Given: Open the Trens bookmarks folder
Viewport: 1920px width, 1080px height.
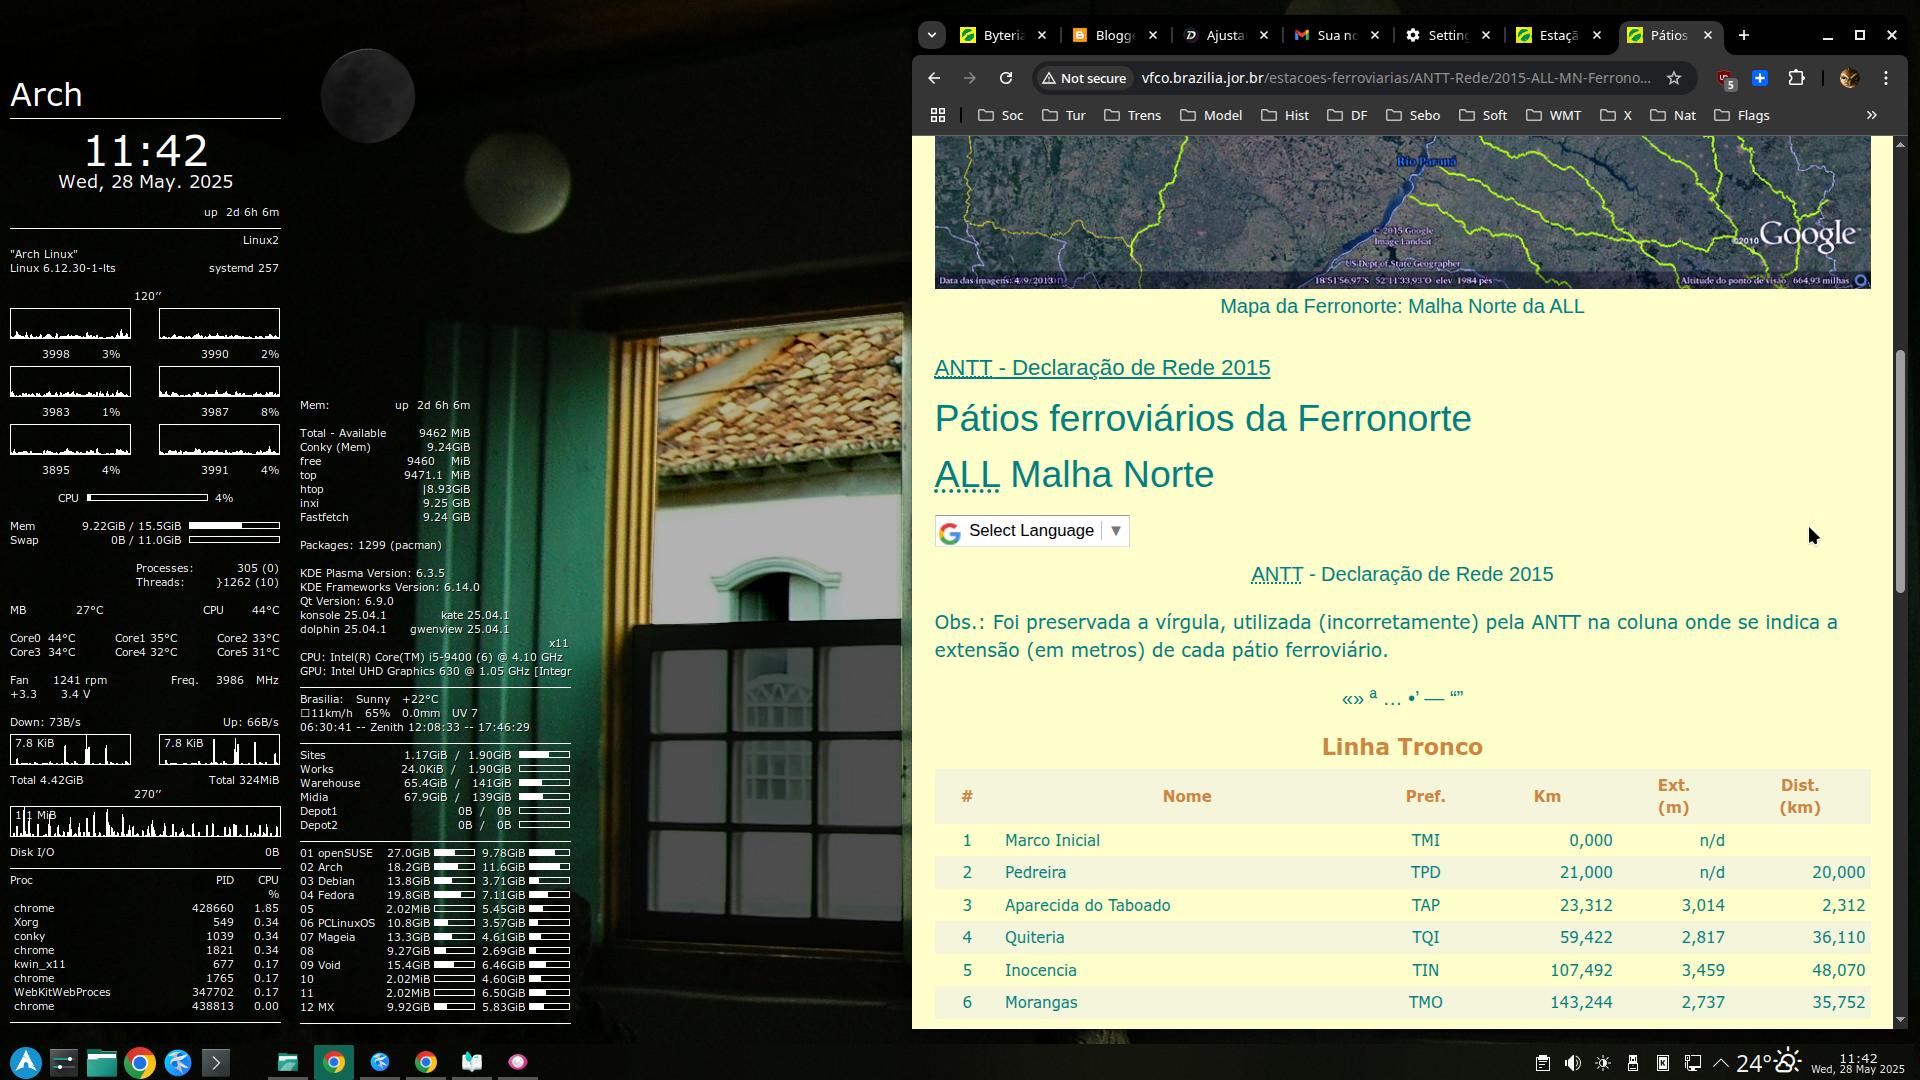Looking at the screenshot, I should pos(1132,116).
